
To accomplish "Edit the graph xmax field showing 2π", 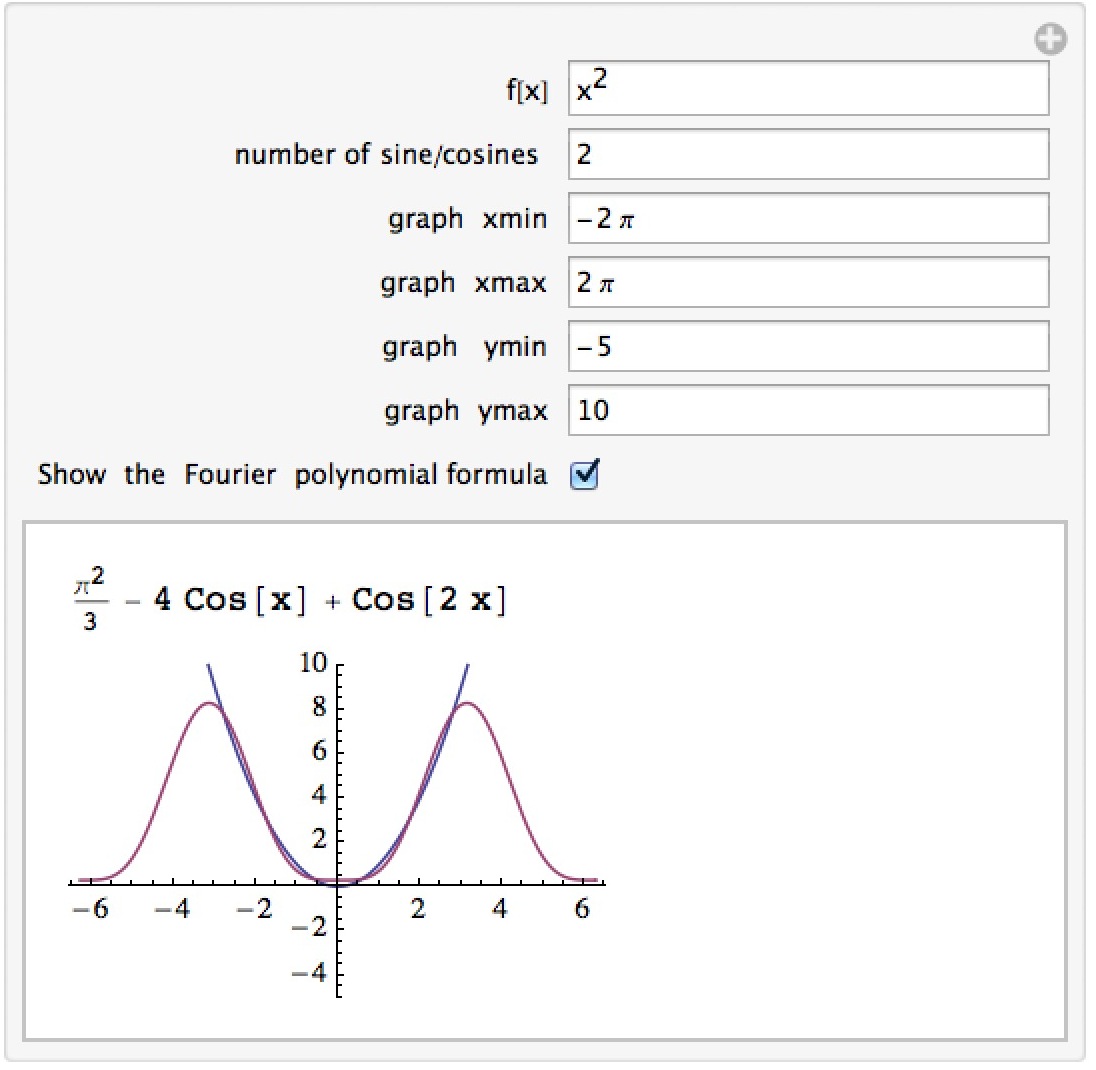I will [x=808, y=282].
